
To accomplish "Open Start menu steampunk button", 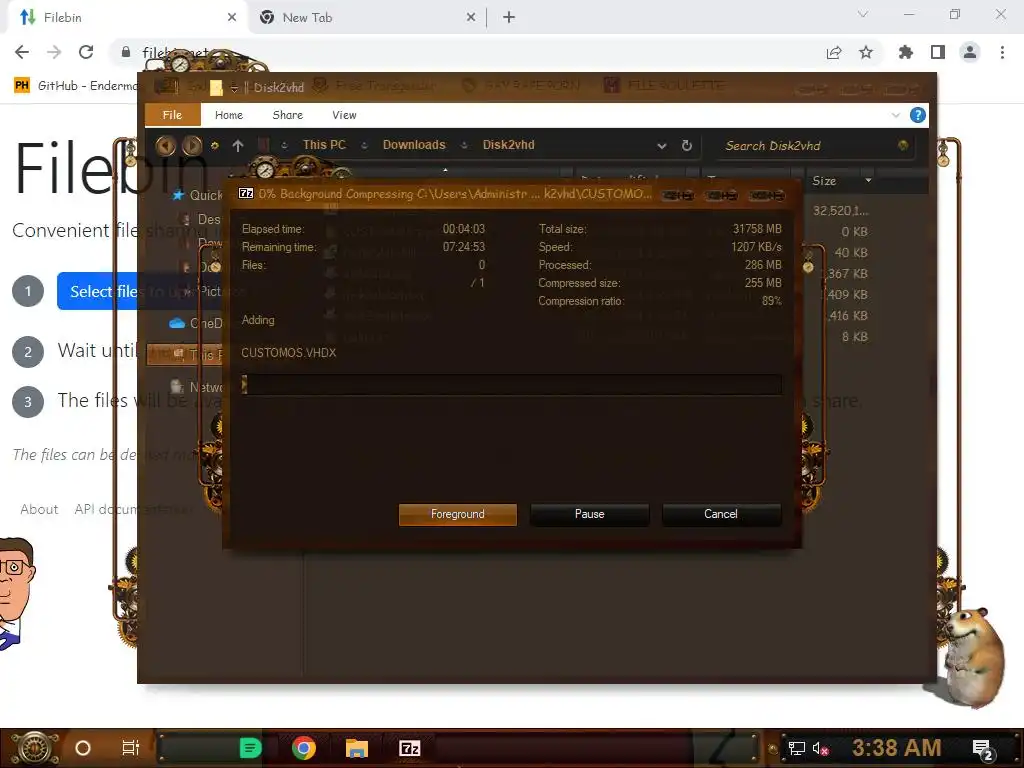I will (34, 748).
